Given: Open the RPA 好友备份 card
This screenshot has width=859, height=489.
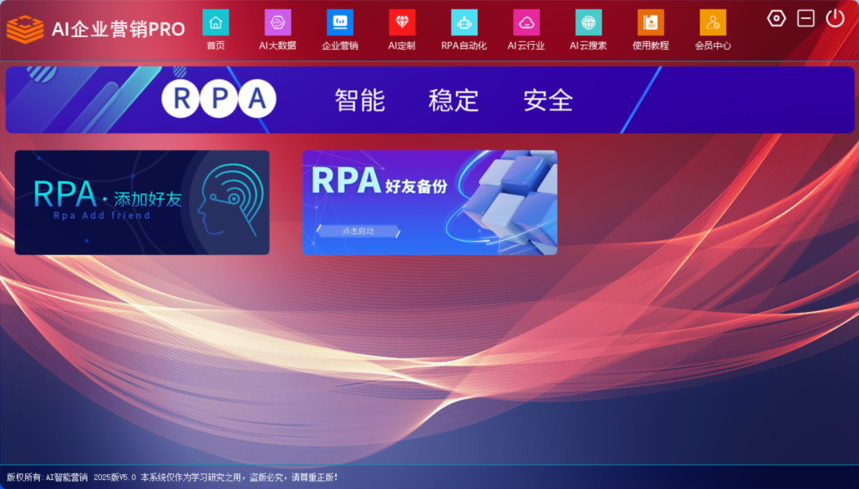Looking at the screenshot, I should tap(430, 202).
